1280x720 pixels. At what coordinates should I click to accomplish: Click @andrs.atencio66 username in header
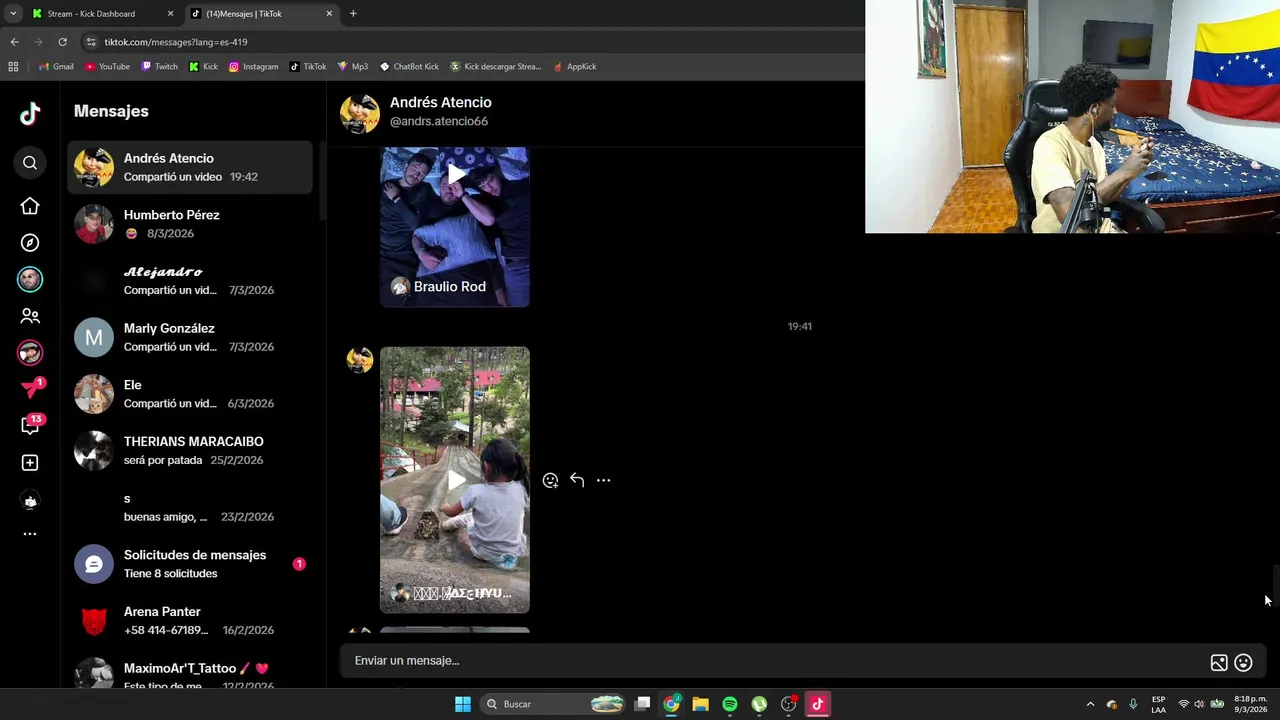coord(438,121)
